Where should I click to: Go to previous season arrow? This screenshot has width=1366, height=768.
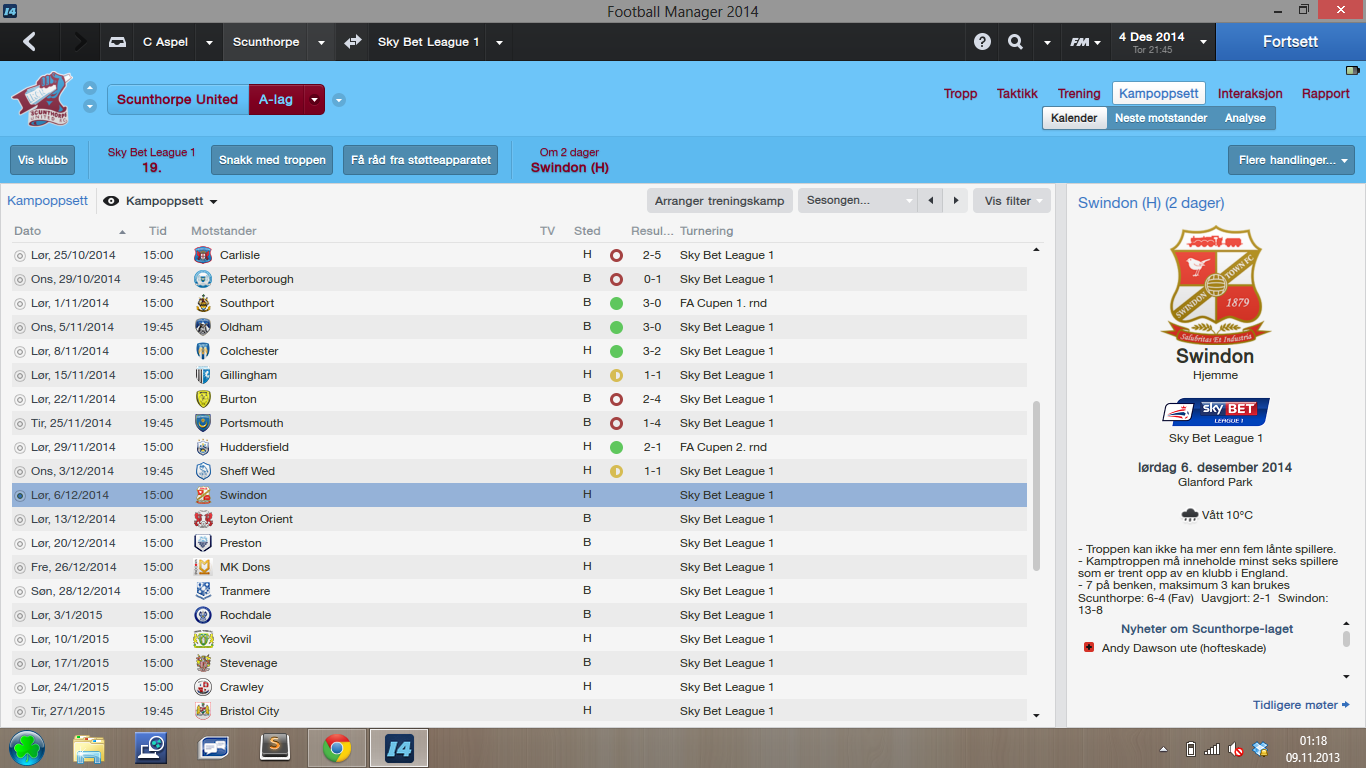(x=931, y=200)
